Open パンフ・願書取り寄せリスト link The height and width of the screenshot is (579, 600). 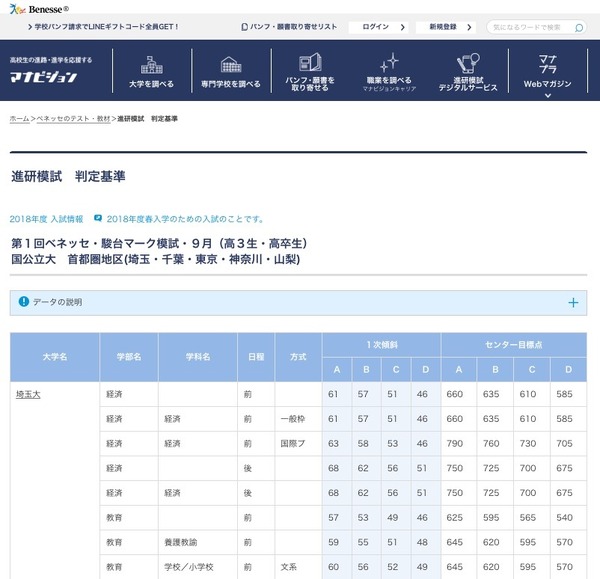pyautogui.click(x=293, y=27)
